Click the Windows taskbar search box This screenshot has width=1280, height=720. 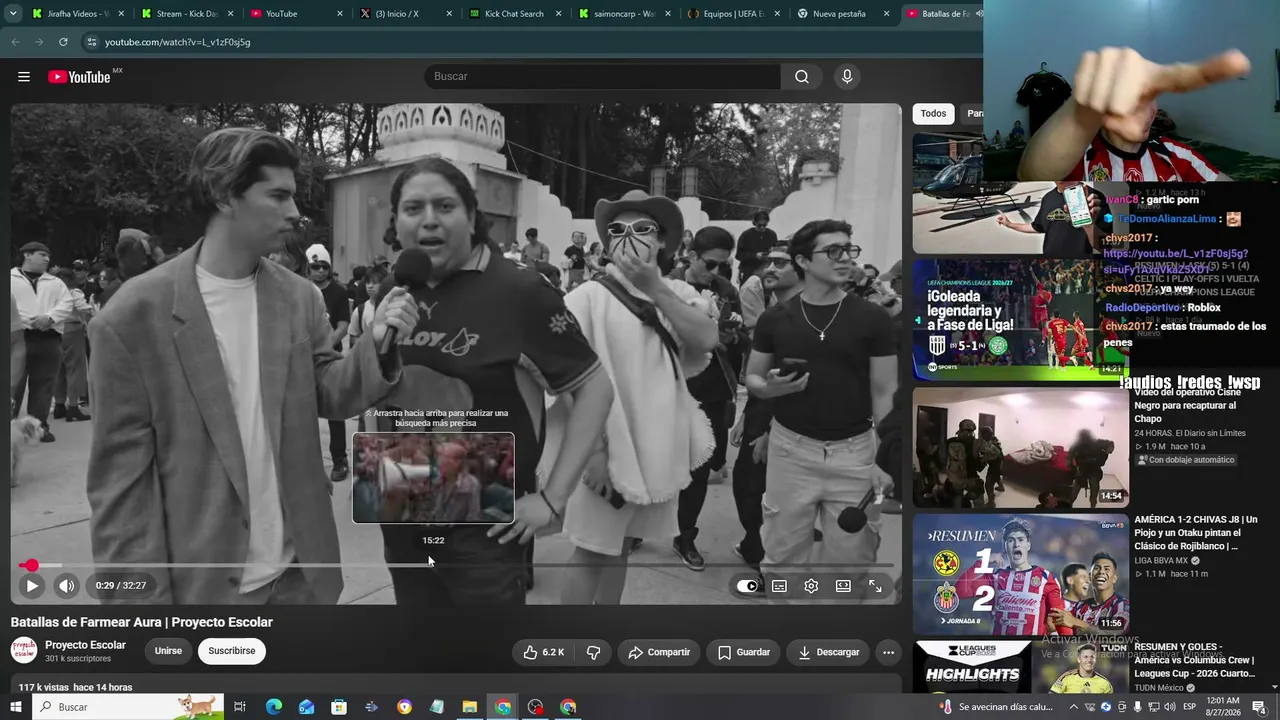click(x=128, y=707)
